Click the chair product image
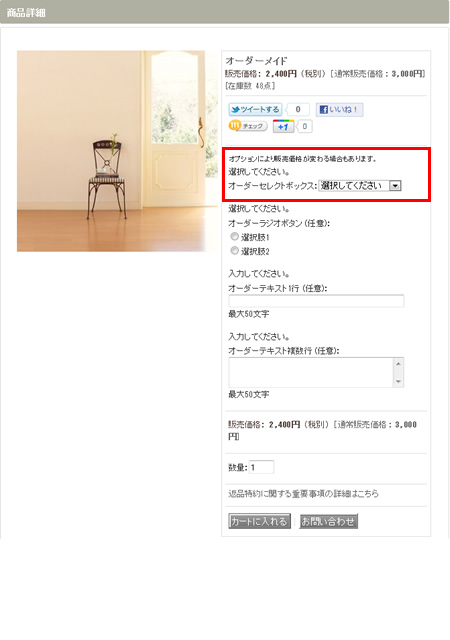 (x=117, y=151)
